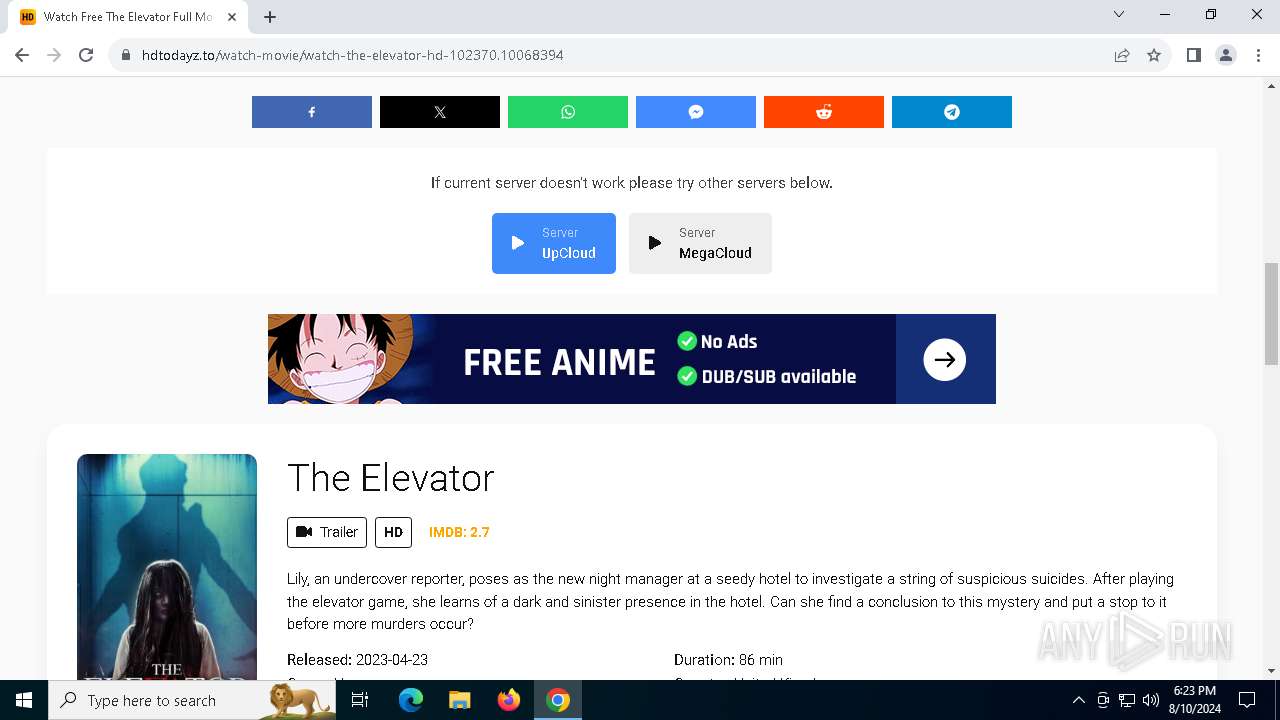This screenshot has width=1280, height=720.
Task: Open a new browser tab
Action: [x=270, y=17]
